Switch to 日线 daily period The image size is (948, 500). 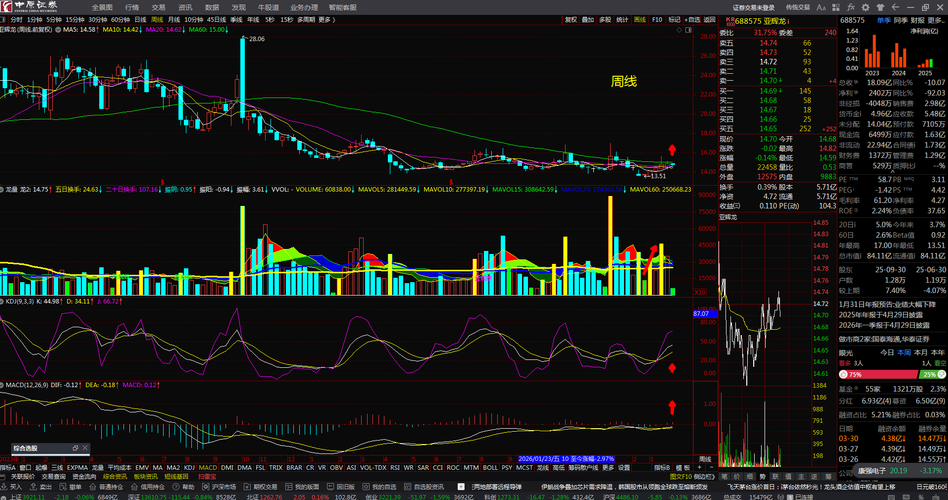140,19
